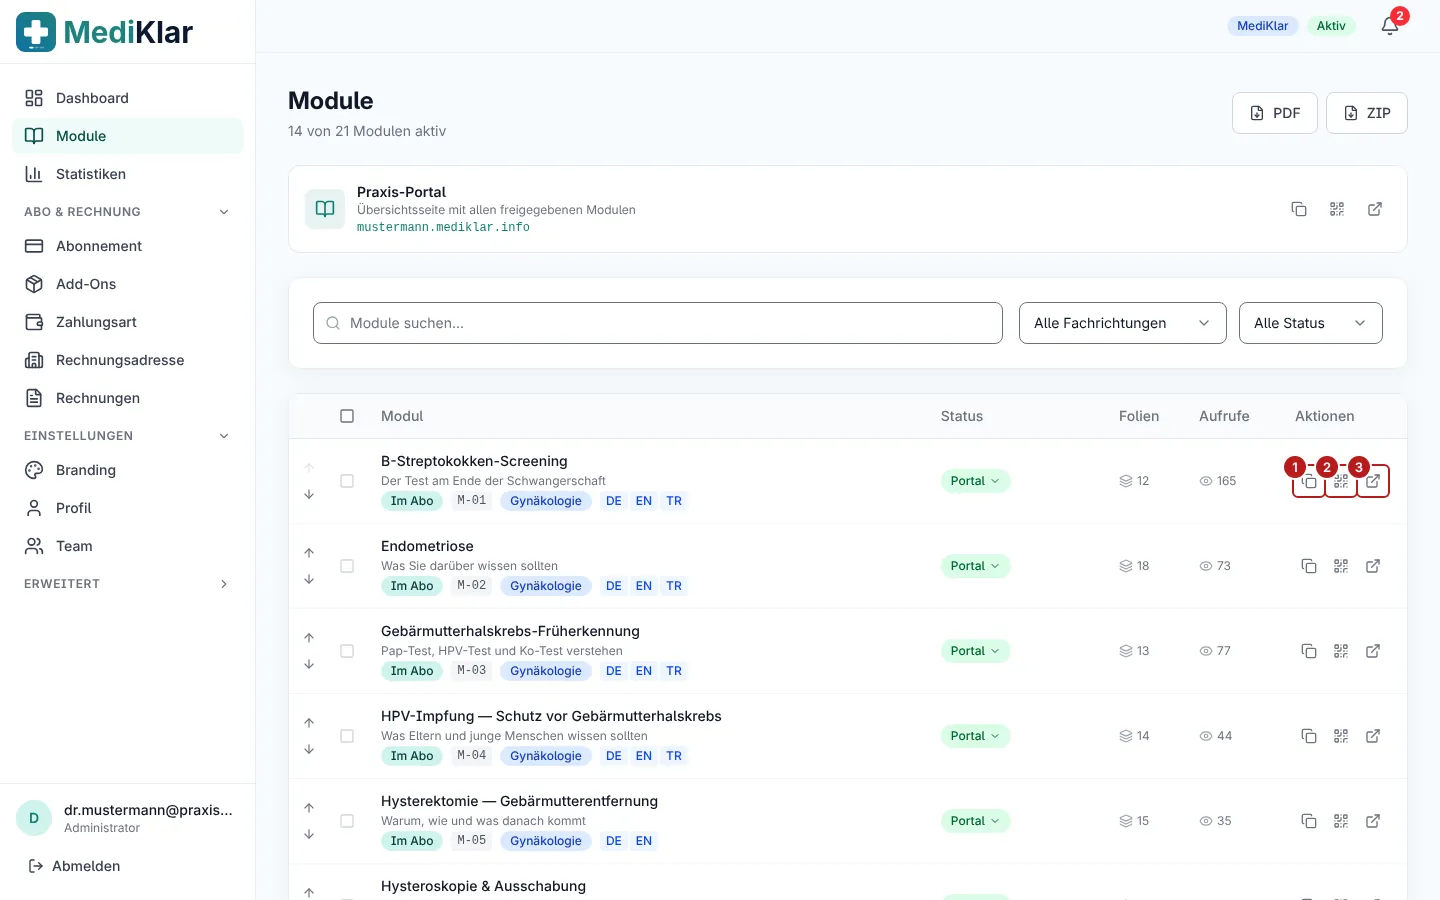This screenshot has height=900, width=1440.
Task: Open Branding settings
Action: tap(128, 470)
